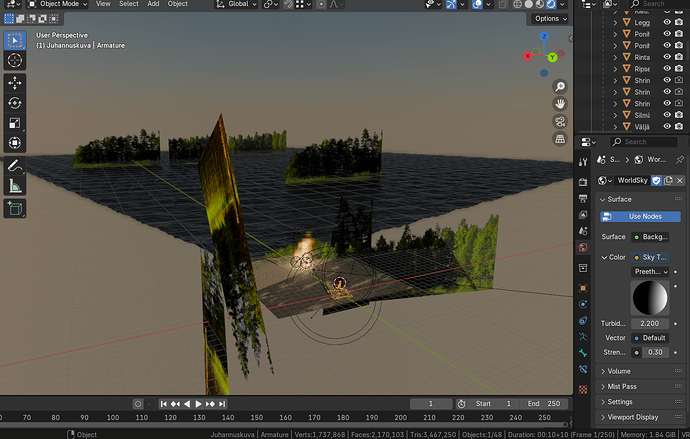
Task: Click the pan view hand icon
Action: click(560, 104)
